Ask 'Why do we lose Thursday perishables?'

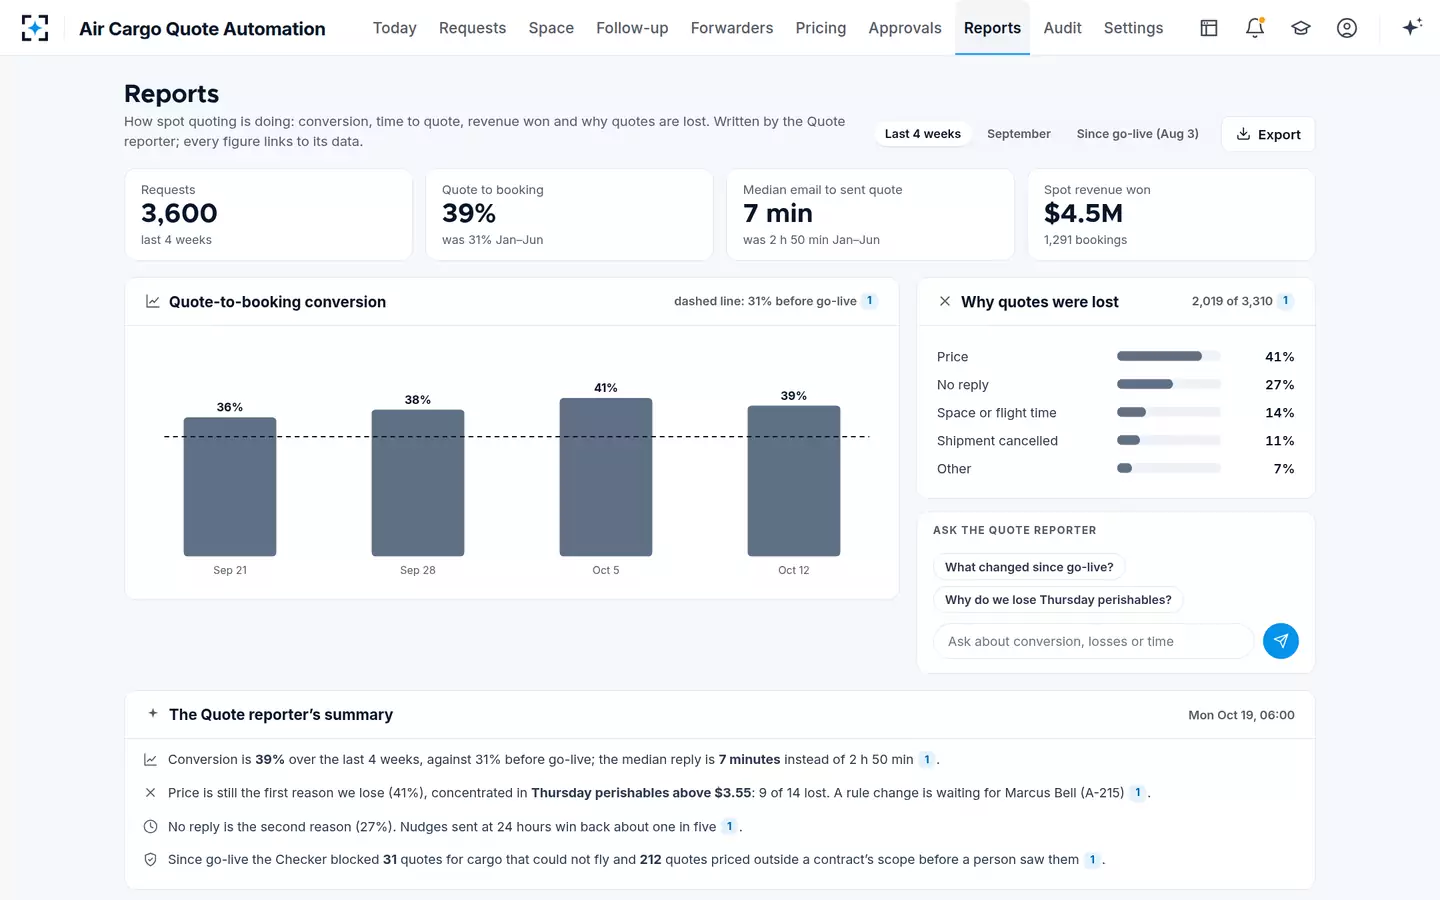click(x=1058, y=600)
